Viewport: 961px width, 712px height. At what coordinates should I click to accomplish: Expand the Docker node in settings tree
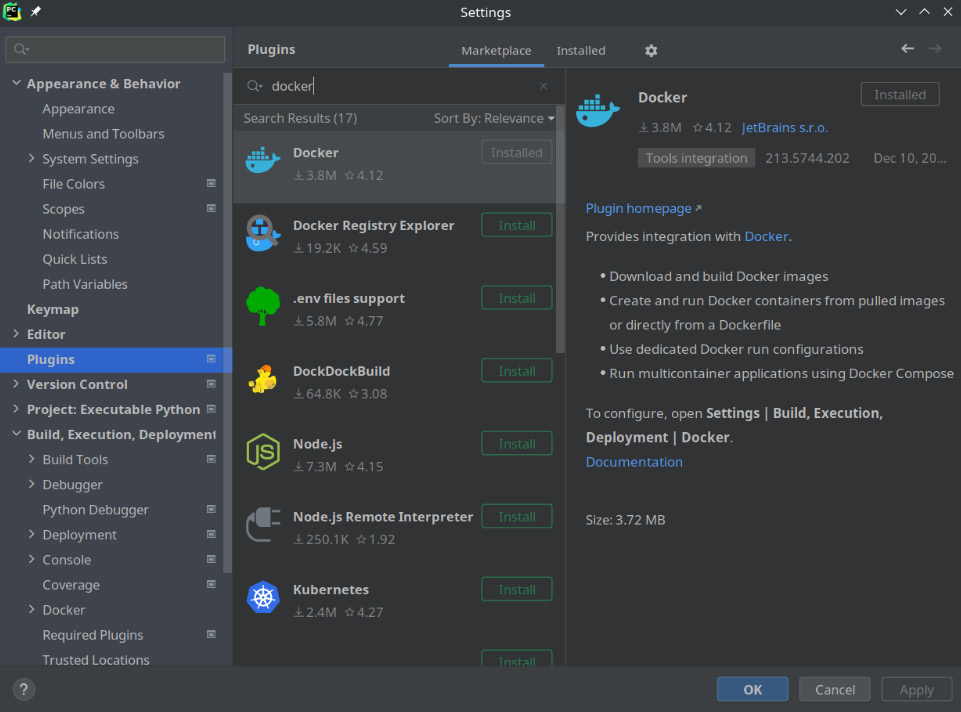pos(31,610)
